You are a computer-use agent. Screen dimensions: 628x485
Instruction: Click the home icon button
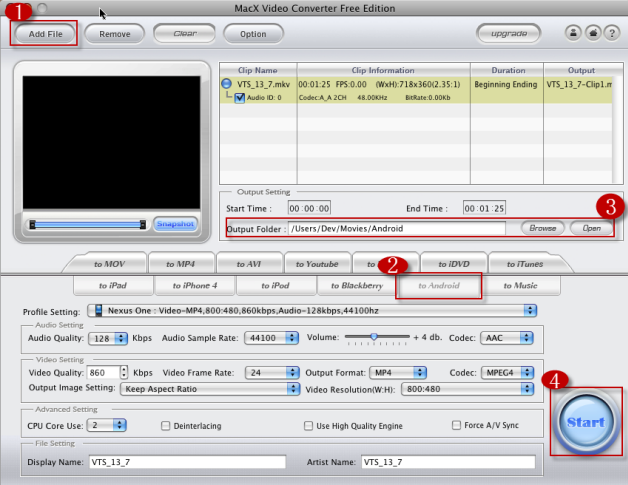click(593, 33)
